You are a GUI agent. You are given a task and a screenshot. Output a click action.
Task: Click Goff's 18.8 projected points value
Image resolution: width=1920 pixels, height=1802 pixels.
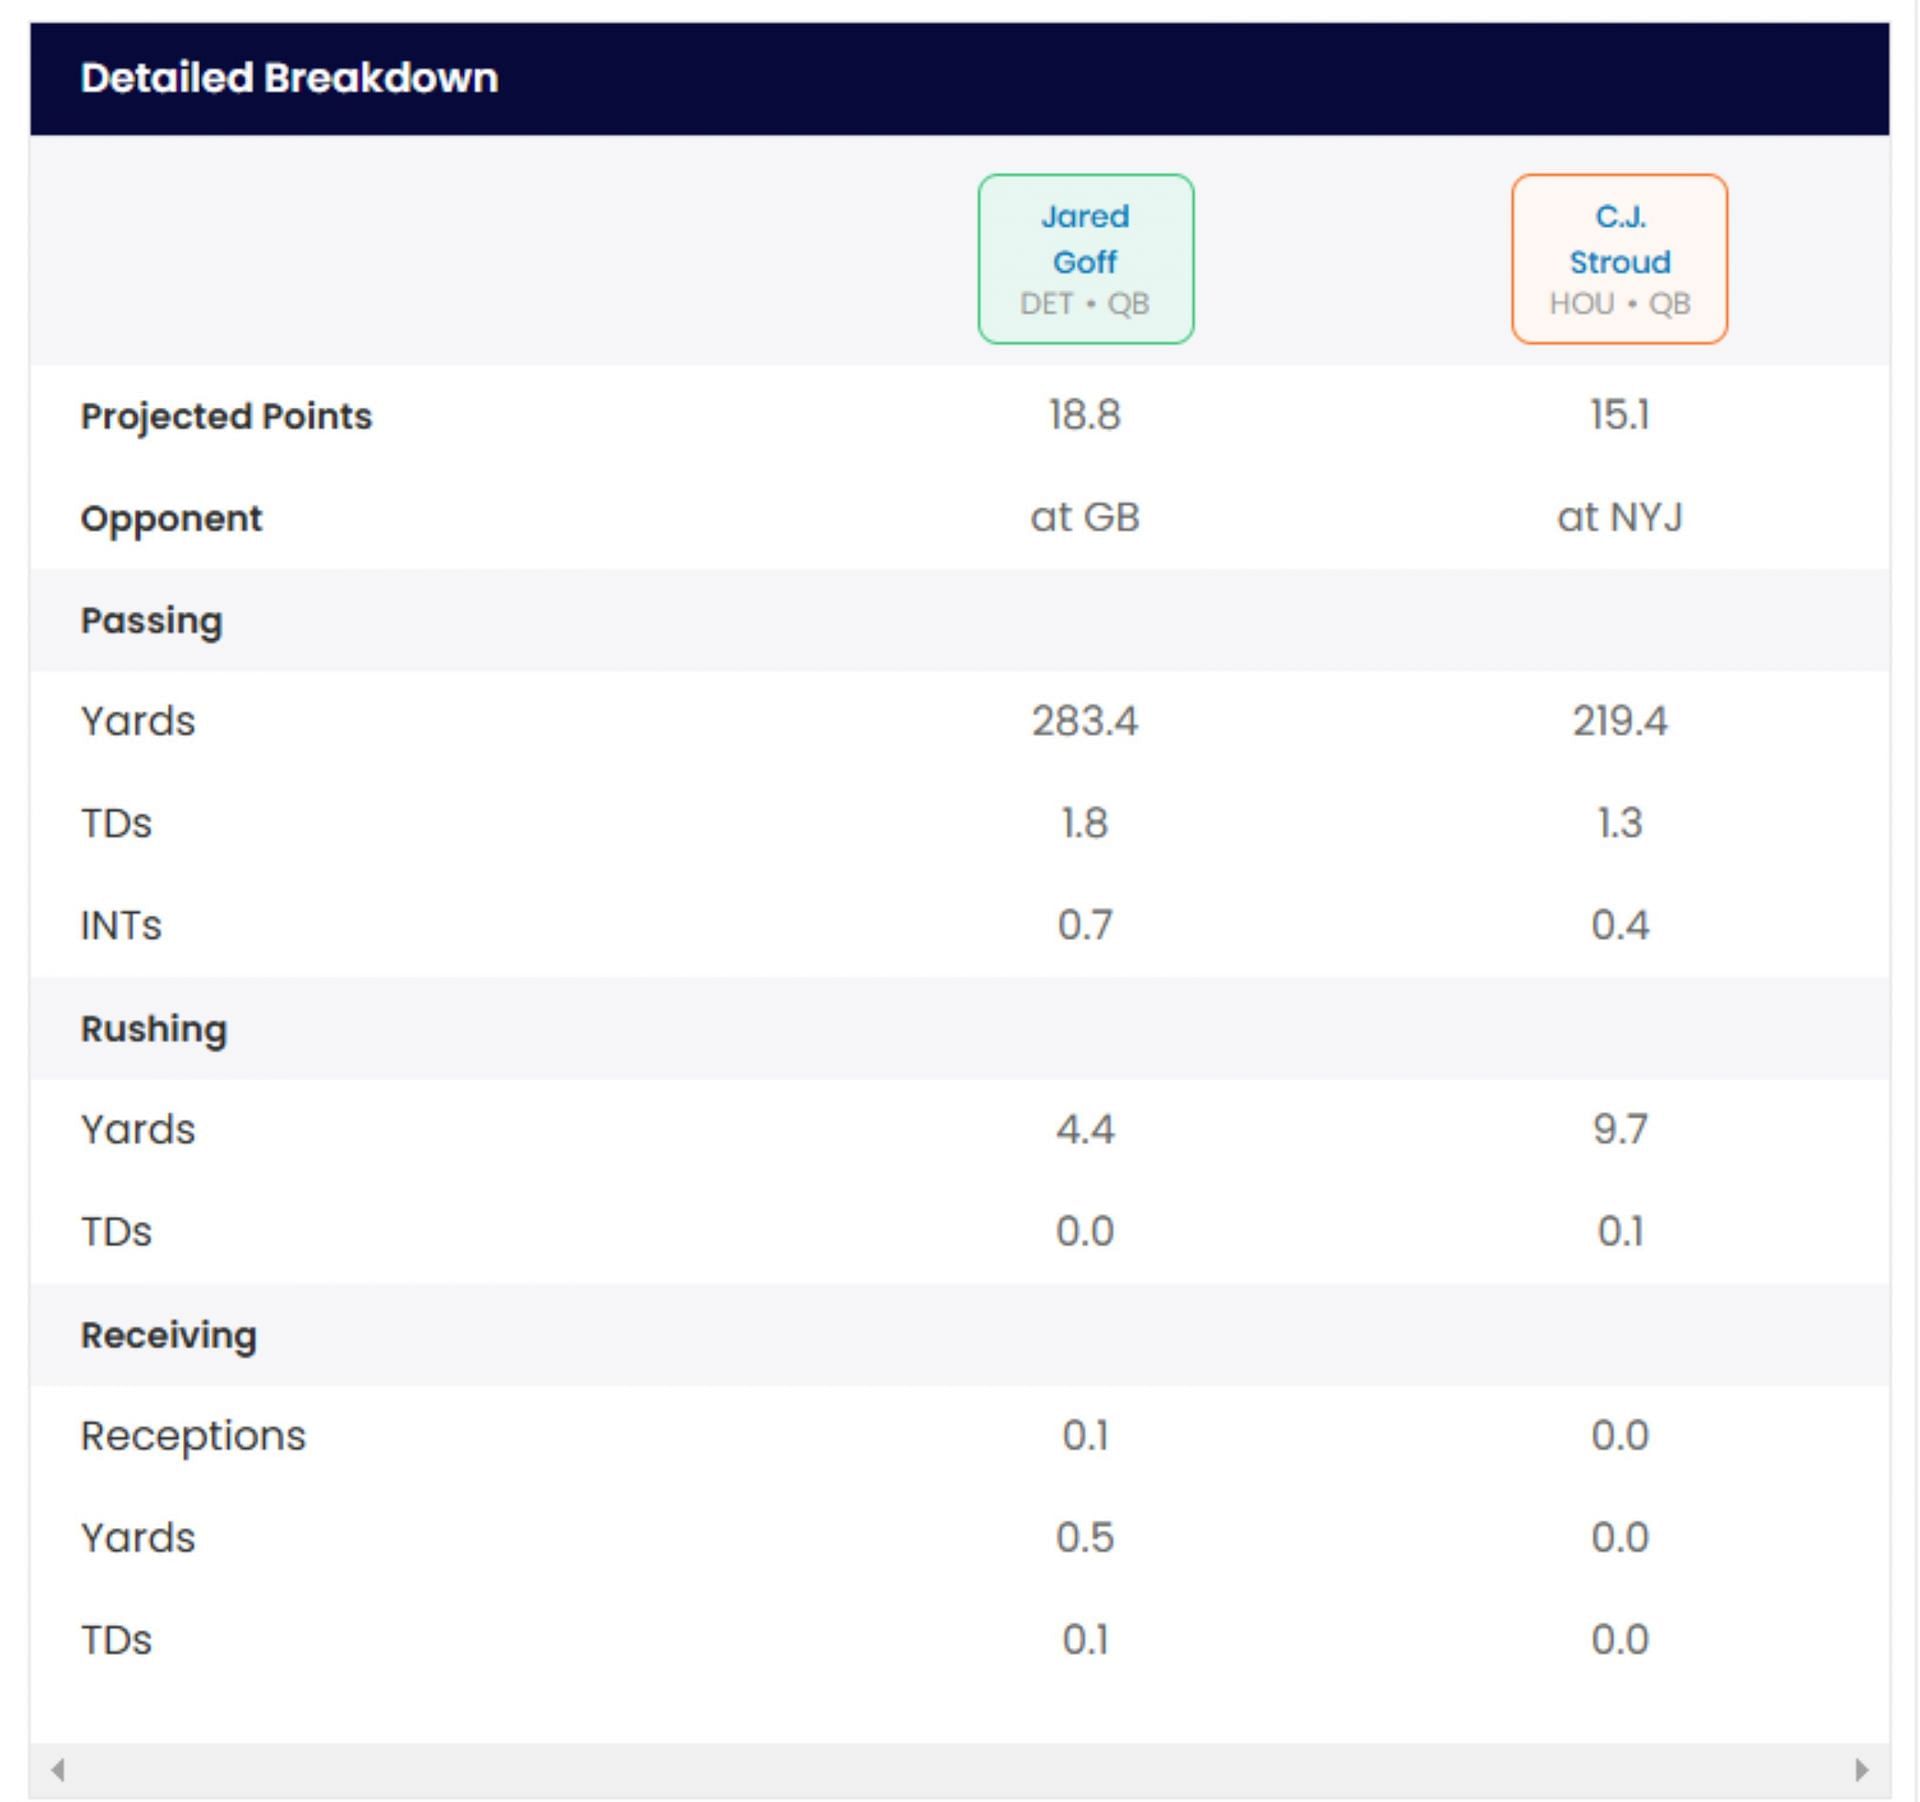pos(1085,415)
